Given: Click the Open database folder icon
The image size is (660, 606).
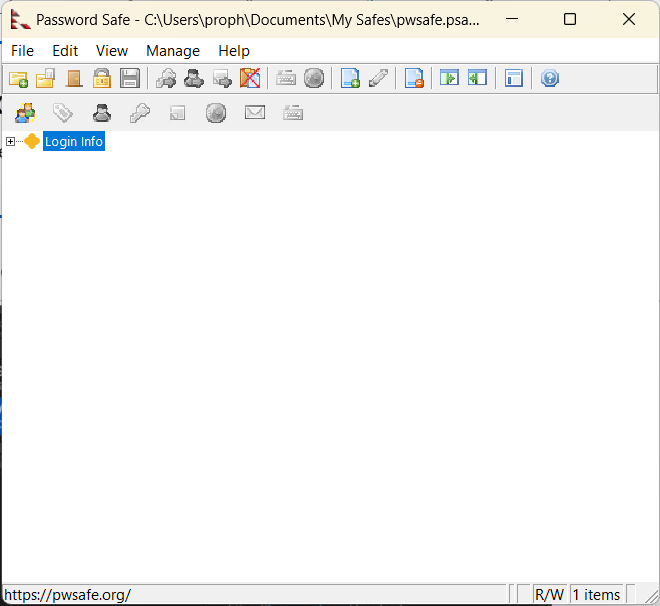Looking at the screenshot, I should pos(45,78).
